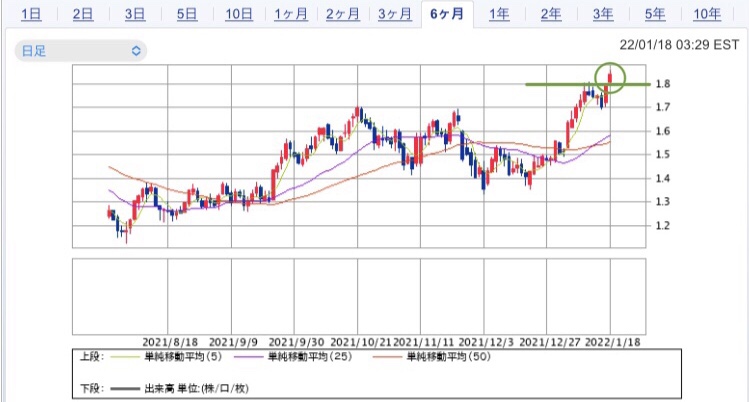
Task: Click the timestamp 22/01/18 03:29 EST
Action: (679, 45)
